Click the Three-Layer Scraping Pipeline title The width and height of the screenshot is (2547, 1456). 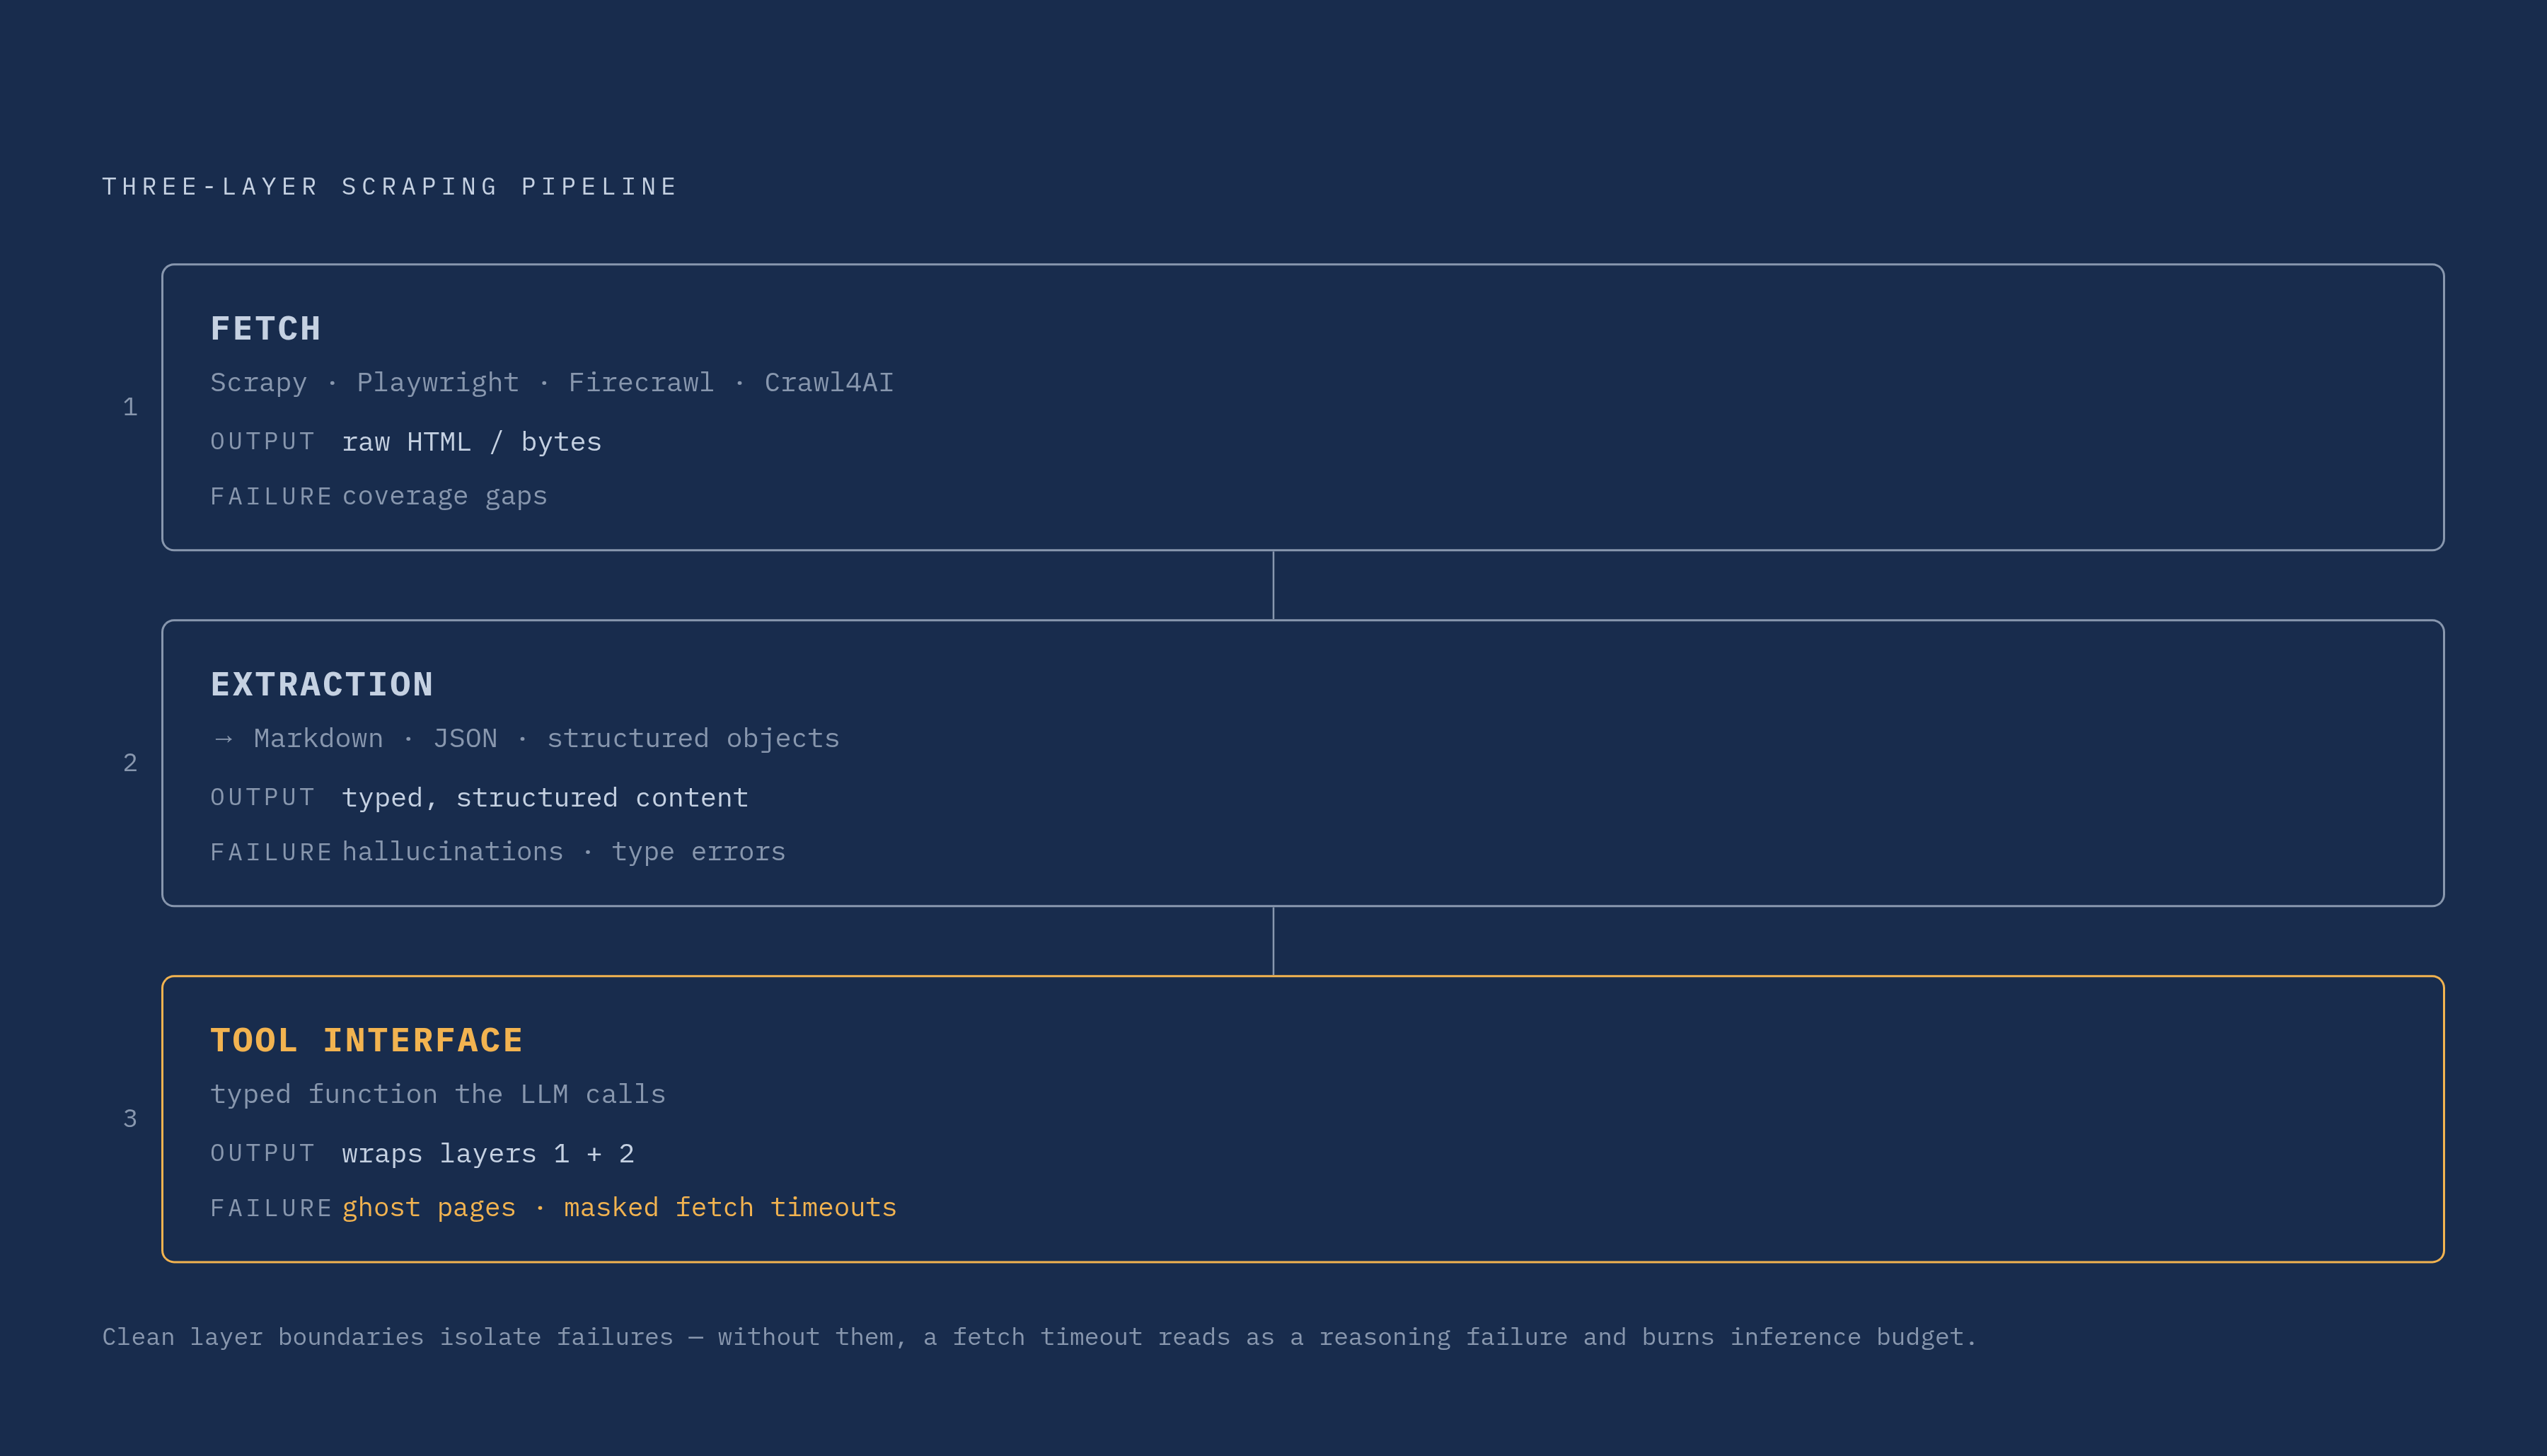click(x=390, y=187)
